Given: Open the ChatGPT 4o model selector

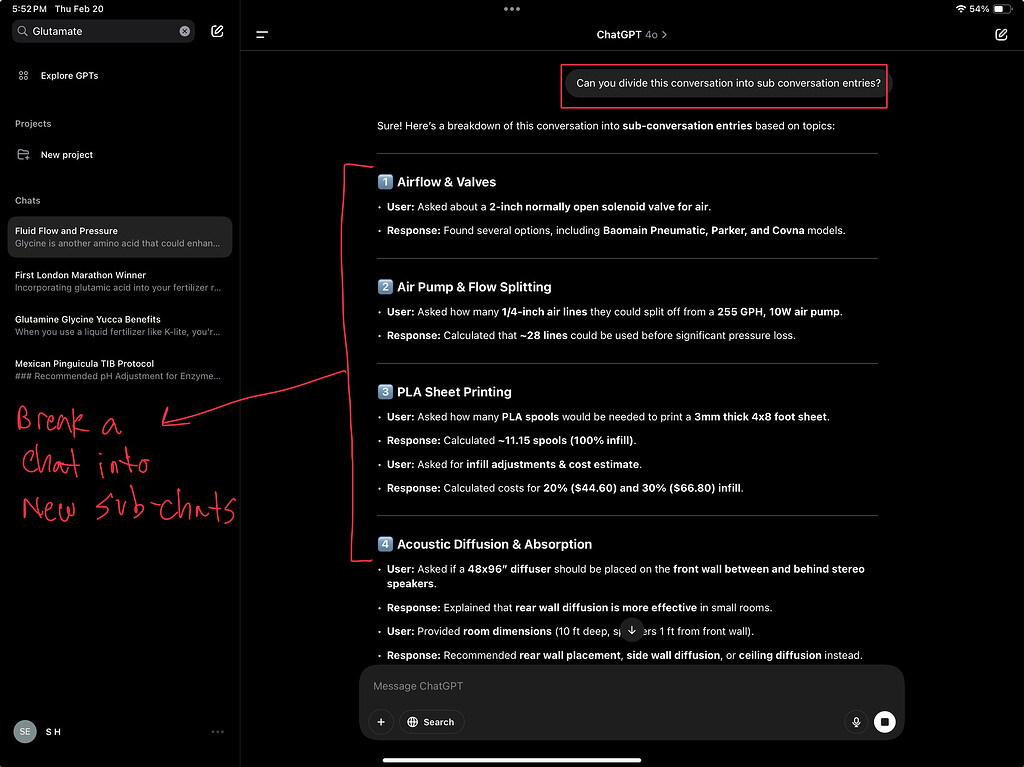Looking at the screenshot, I should (x=631, y=34).
